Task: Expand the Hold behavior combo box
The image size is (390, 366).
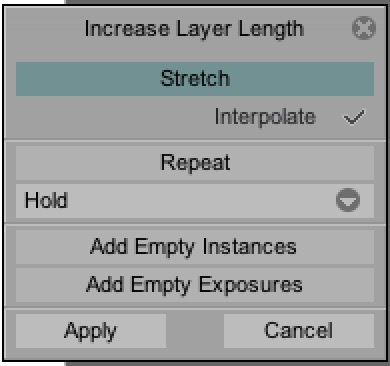Action: [195, 201]
